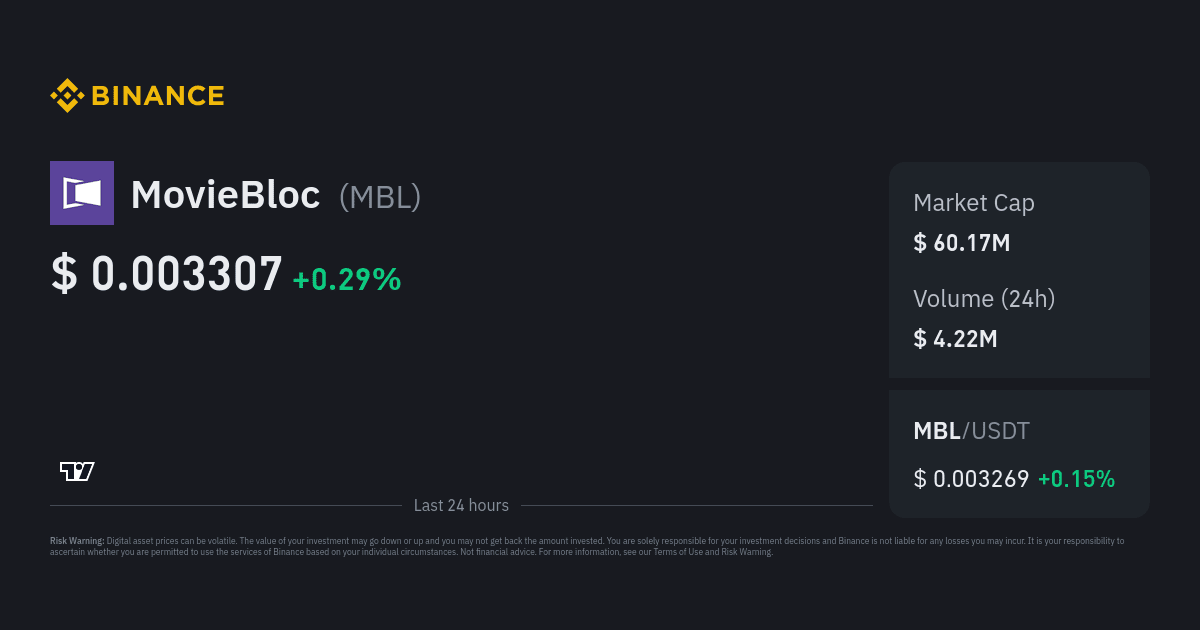Click the Binance diamond logo icon
The width and height of the screenshot is (1200, 630).
[67, 96]
